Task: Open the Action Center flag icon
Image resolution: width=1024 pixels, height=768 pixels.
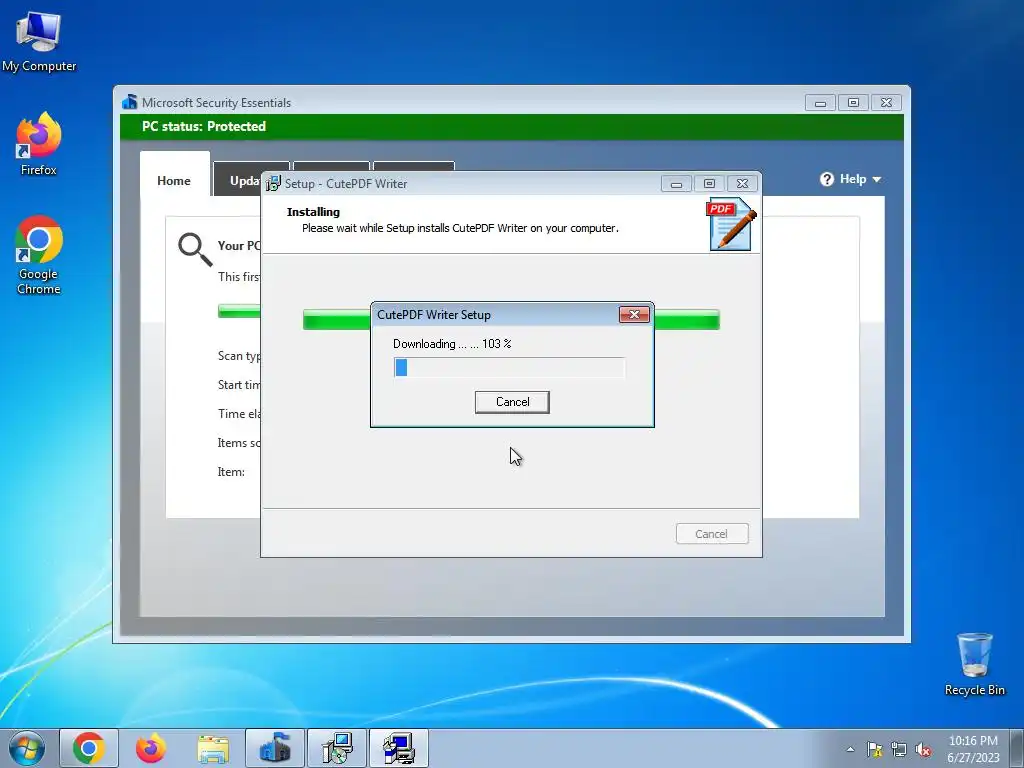Action: coord(874,749)
